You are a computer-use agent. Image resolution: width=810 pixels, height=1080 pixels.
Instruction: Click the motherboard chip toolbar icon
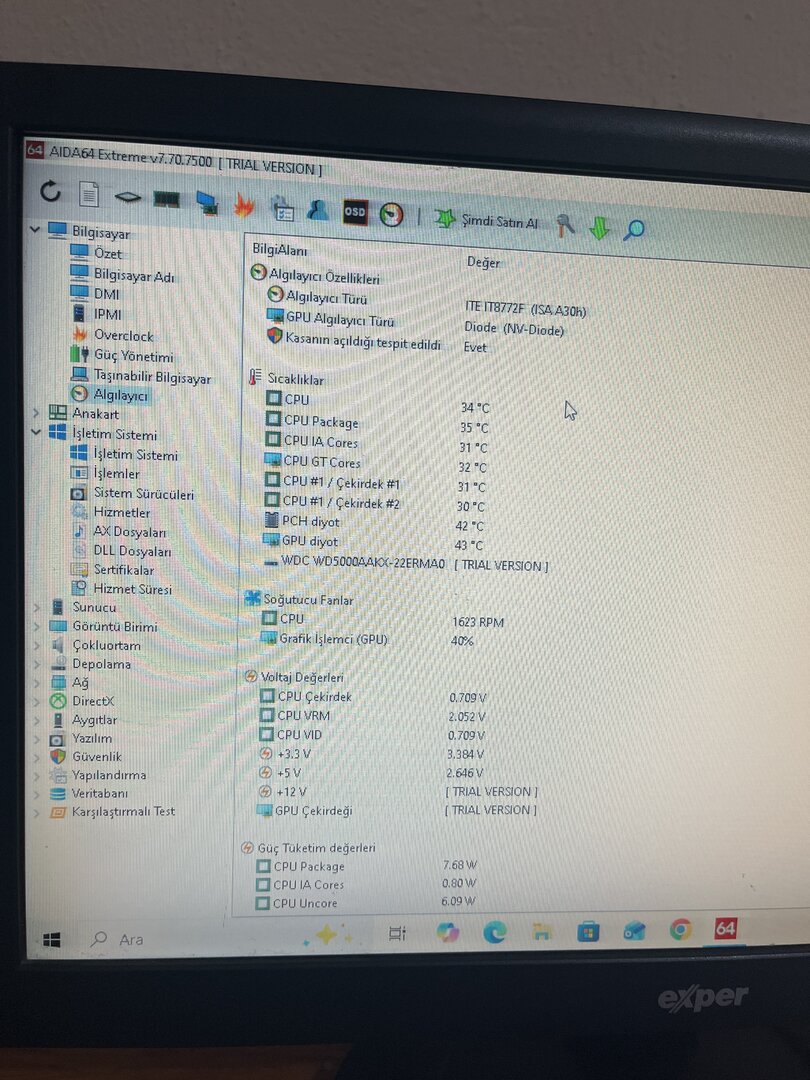(x=127, y=198)
